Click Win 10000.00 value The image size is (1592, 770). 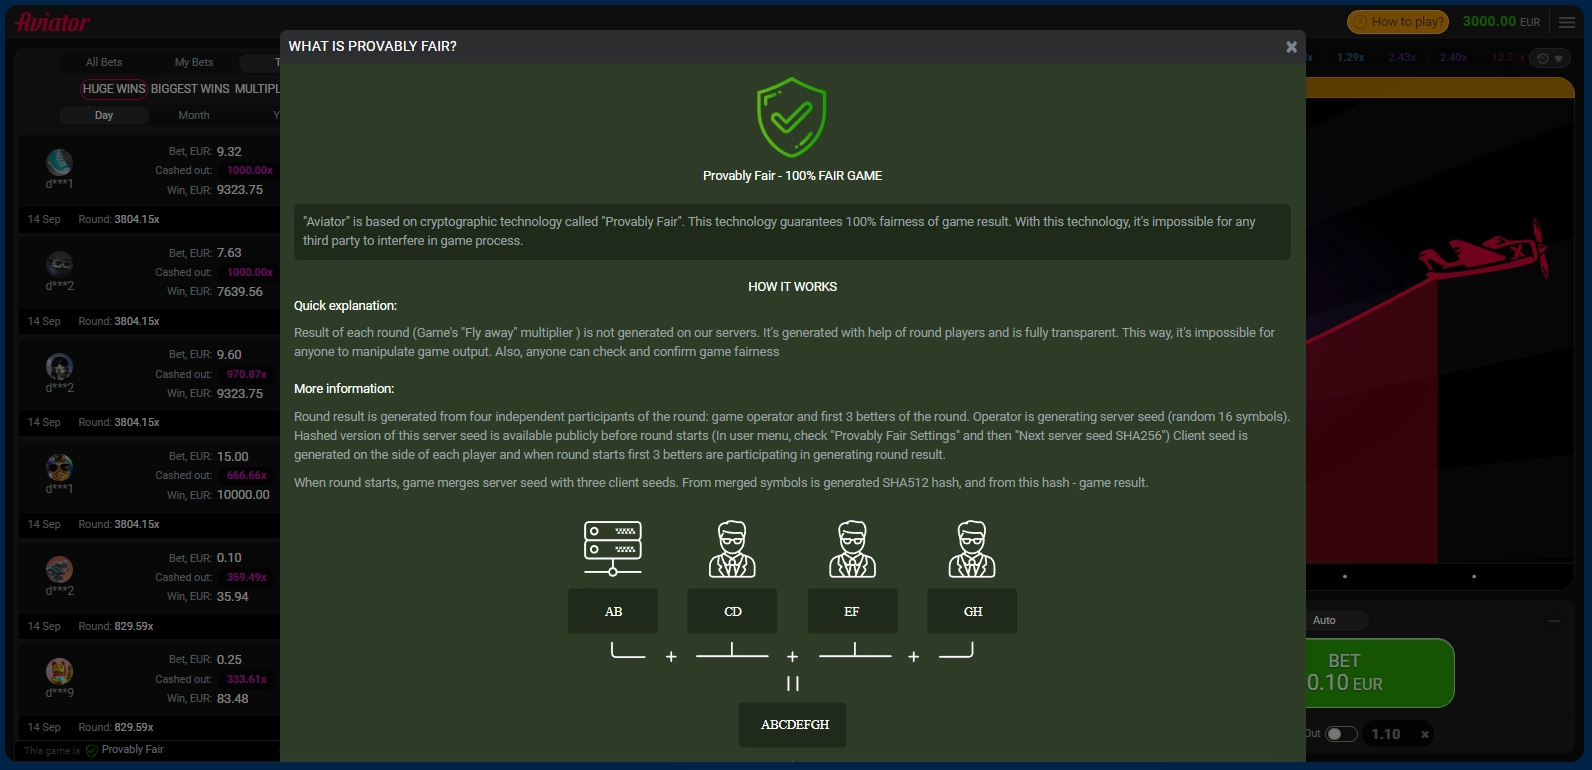[243, 495]
